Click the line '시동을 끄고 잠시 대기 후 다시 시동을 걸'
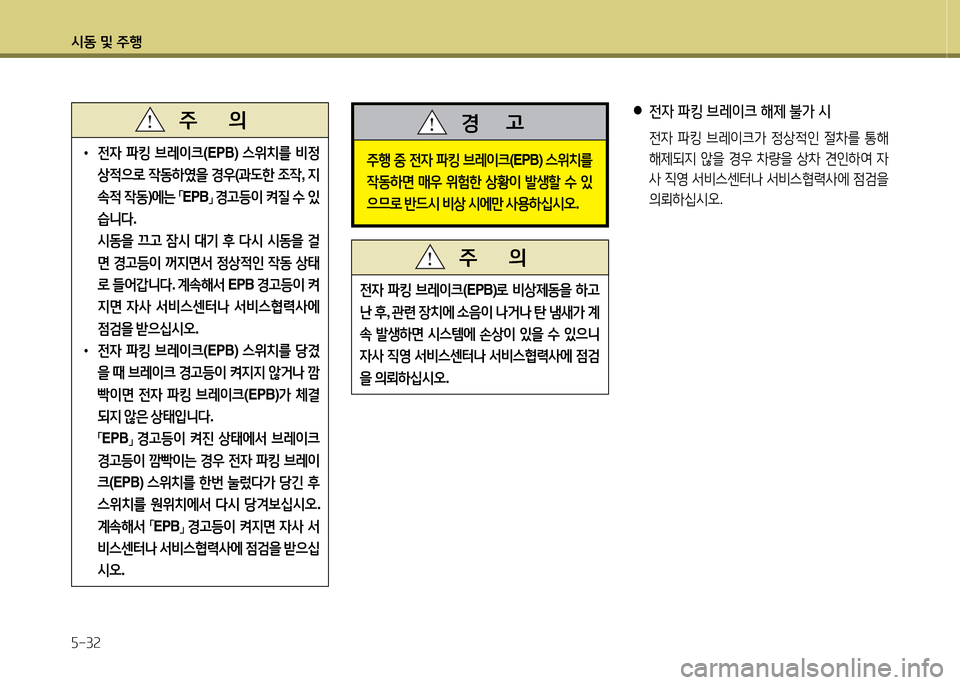The image size is (960, 685). 208,241
